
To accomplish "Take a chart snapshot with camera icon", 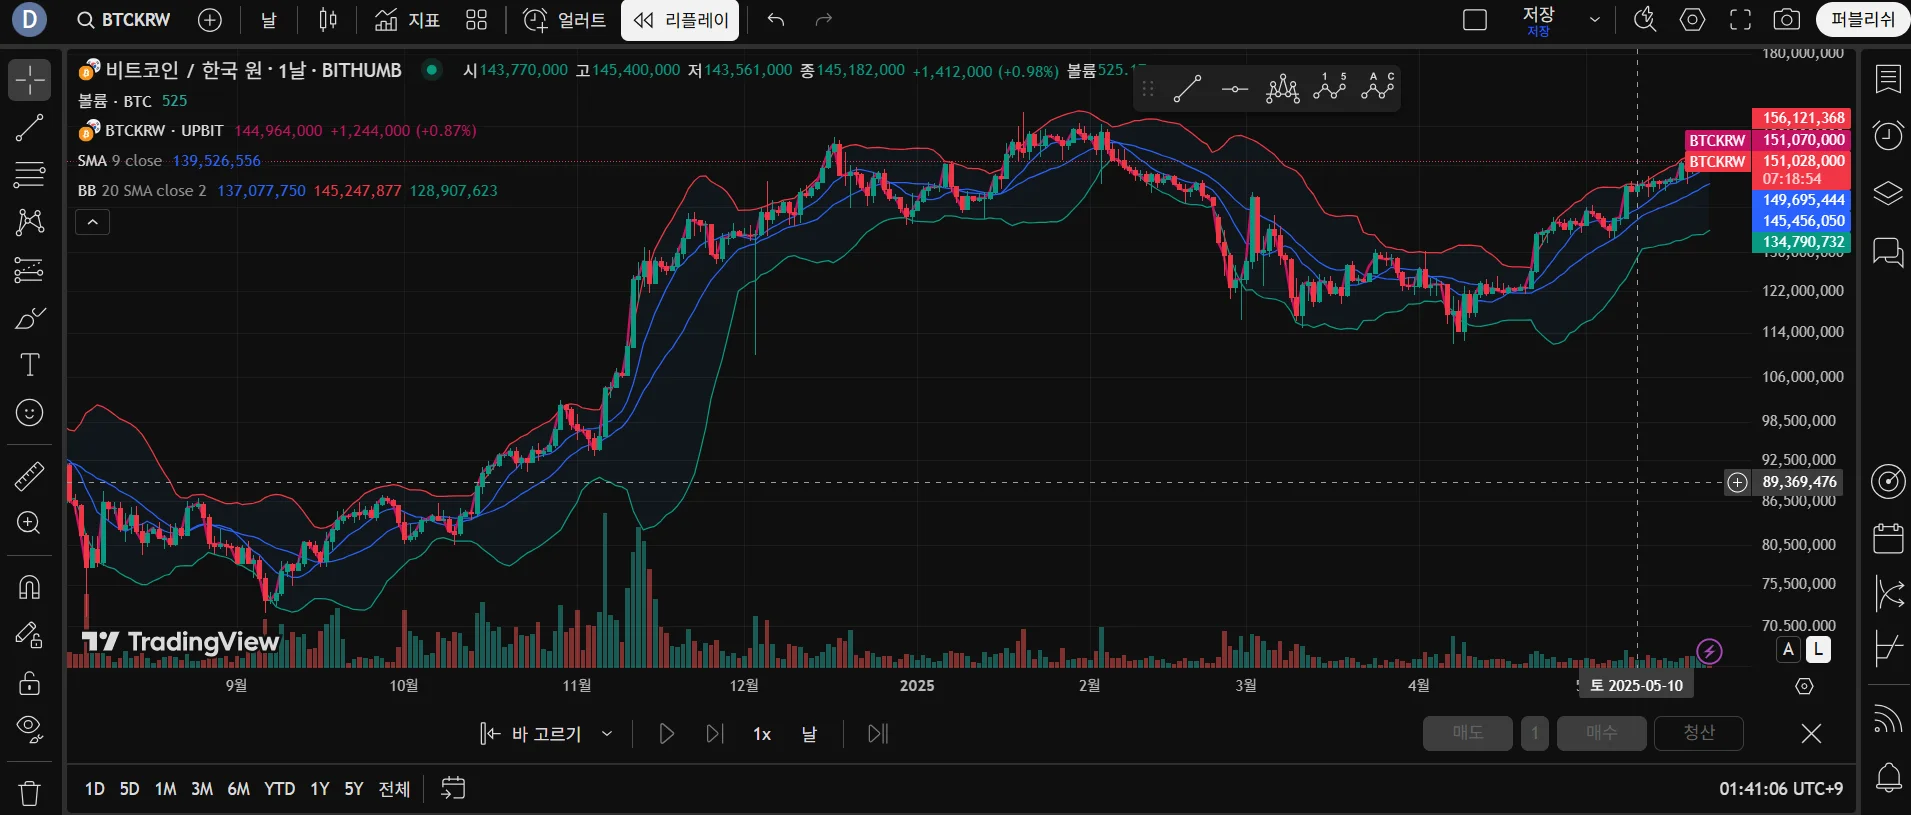I will (1786, 20).
